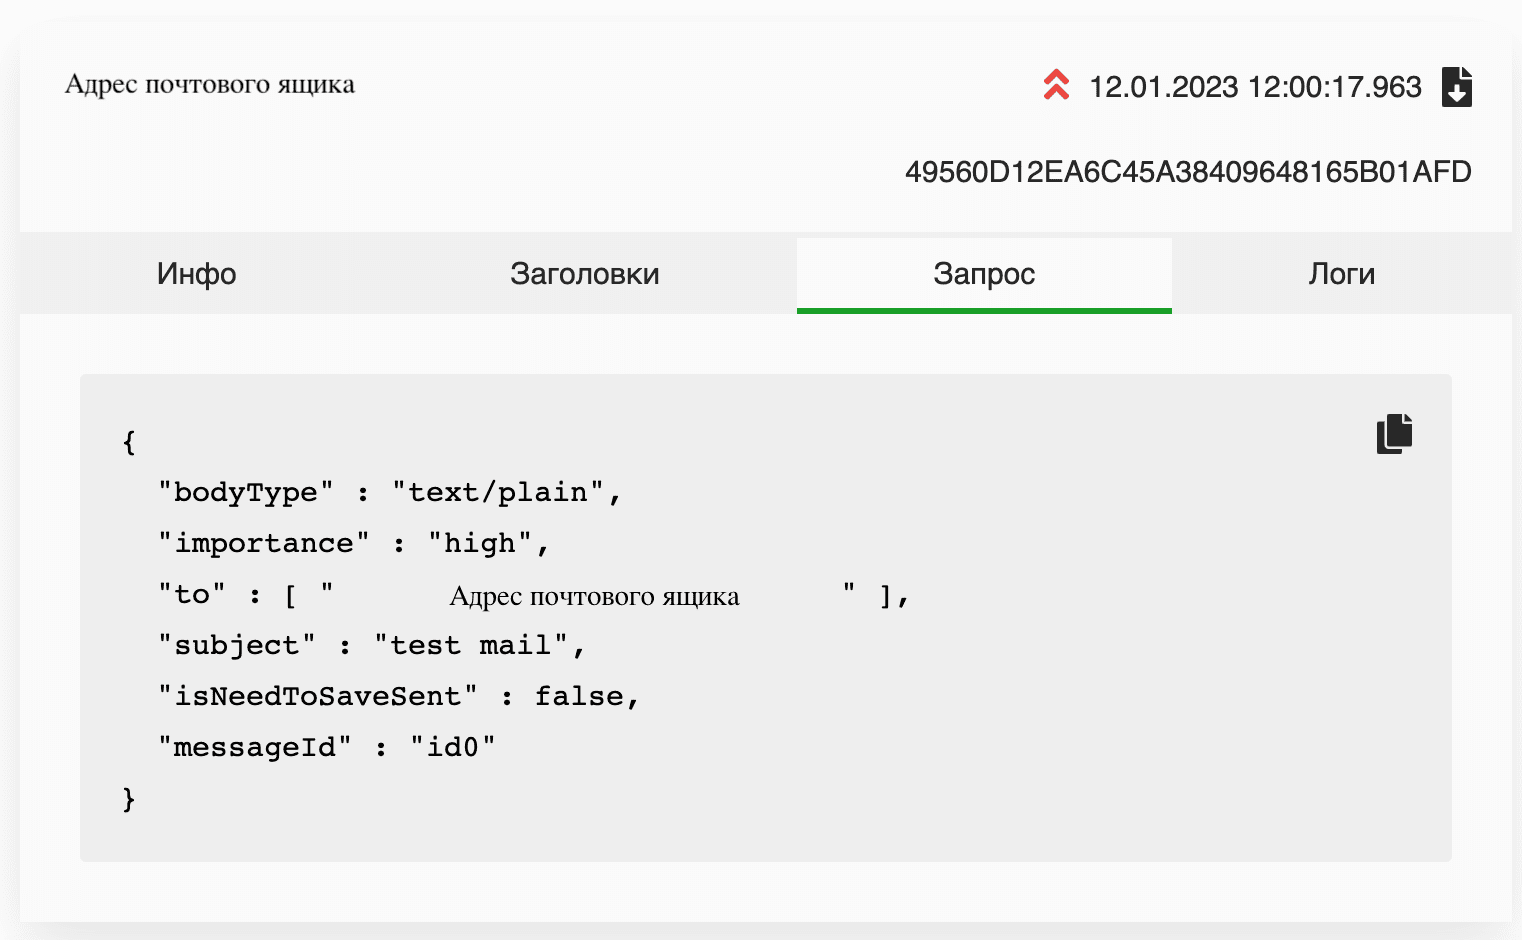1522x940 pixels.
Task: Click the copy-to-clipboard icon in code block
Action: [x=1394, y=433]
